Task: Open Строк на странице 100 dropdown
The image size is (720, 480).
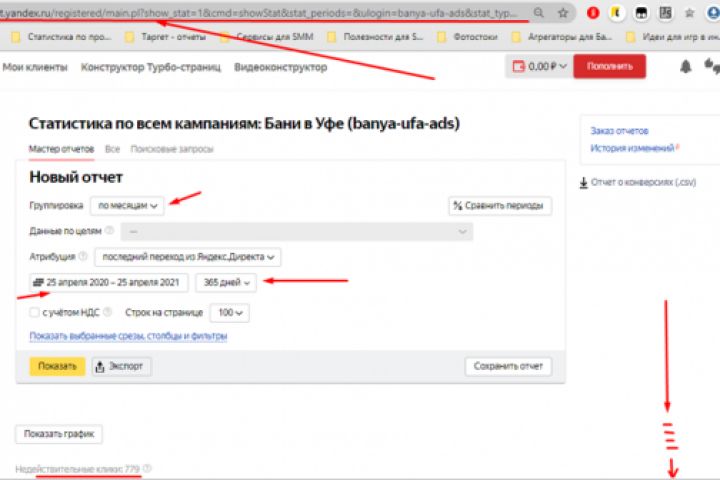Action: 230,313
